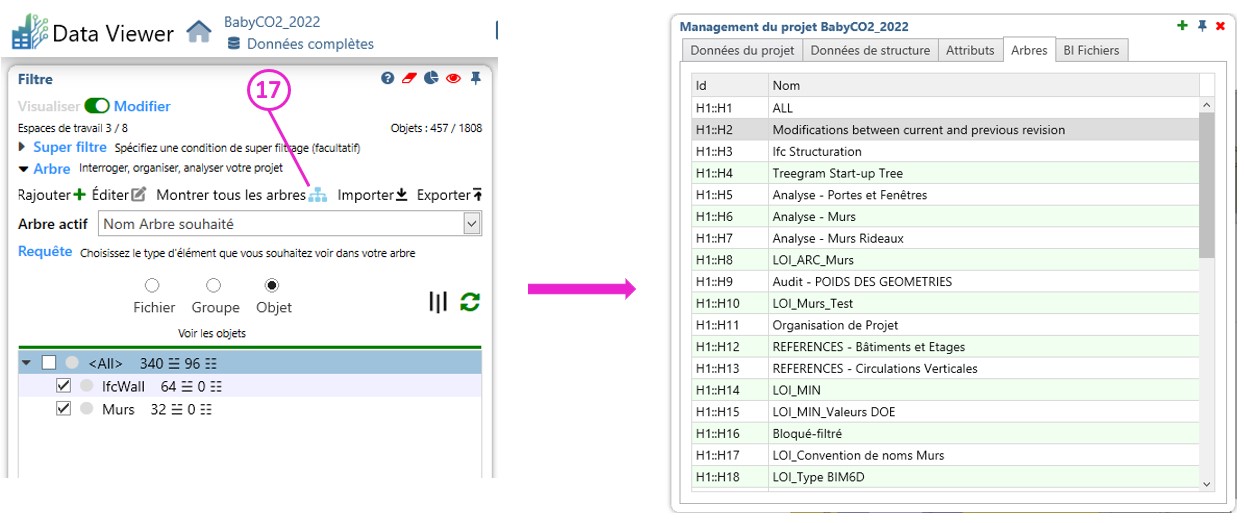The width and height of the screenshot is (1246, 523).
Task: Refresh the tree with green arrows icon
Action: 469,302
